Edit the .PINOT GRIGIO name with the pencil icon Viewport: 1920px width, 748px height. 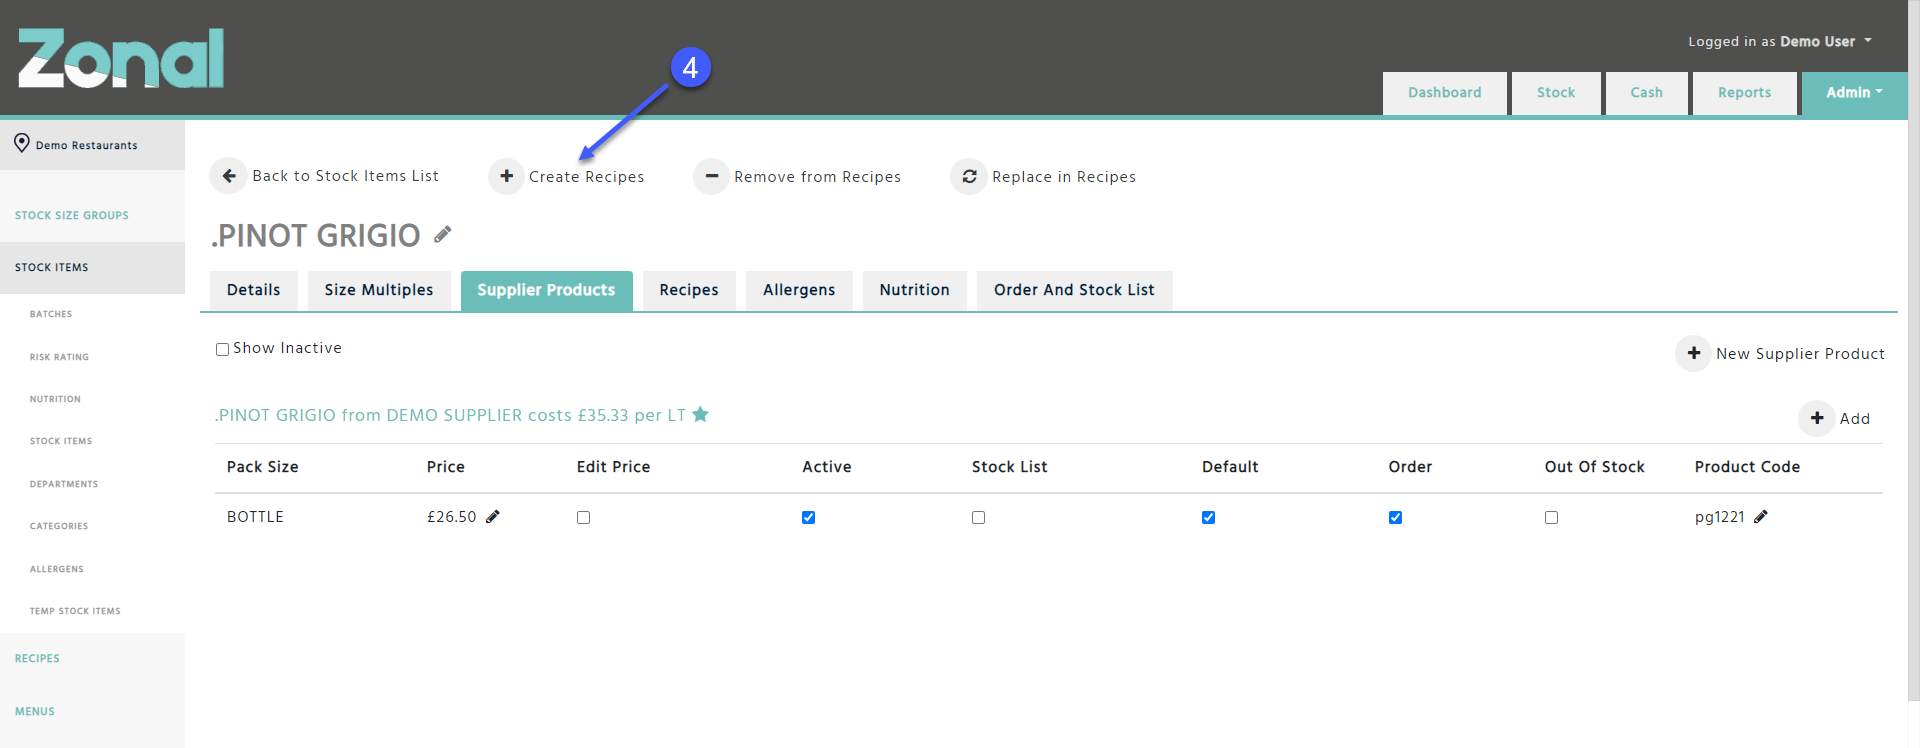(443, 235)
